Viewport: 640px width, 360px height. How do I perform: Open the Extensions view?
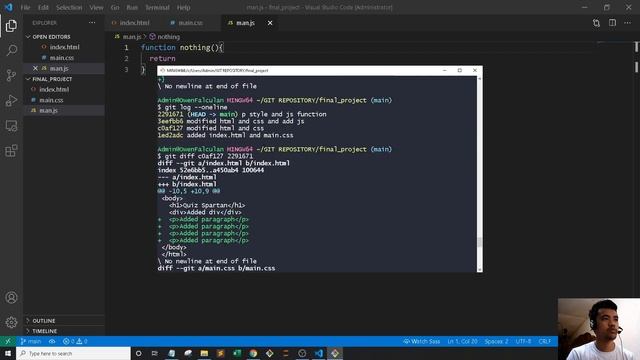click(11, 151)
